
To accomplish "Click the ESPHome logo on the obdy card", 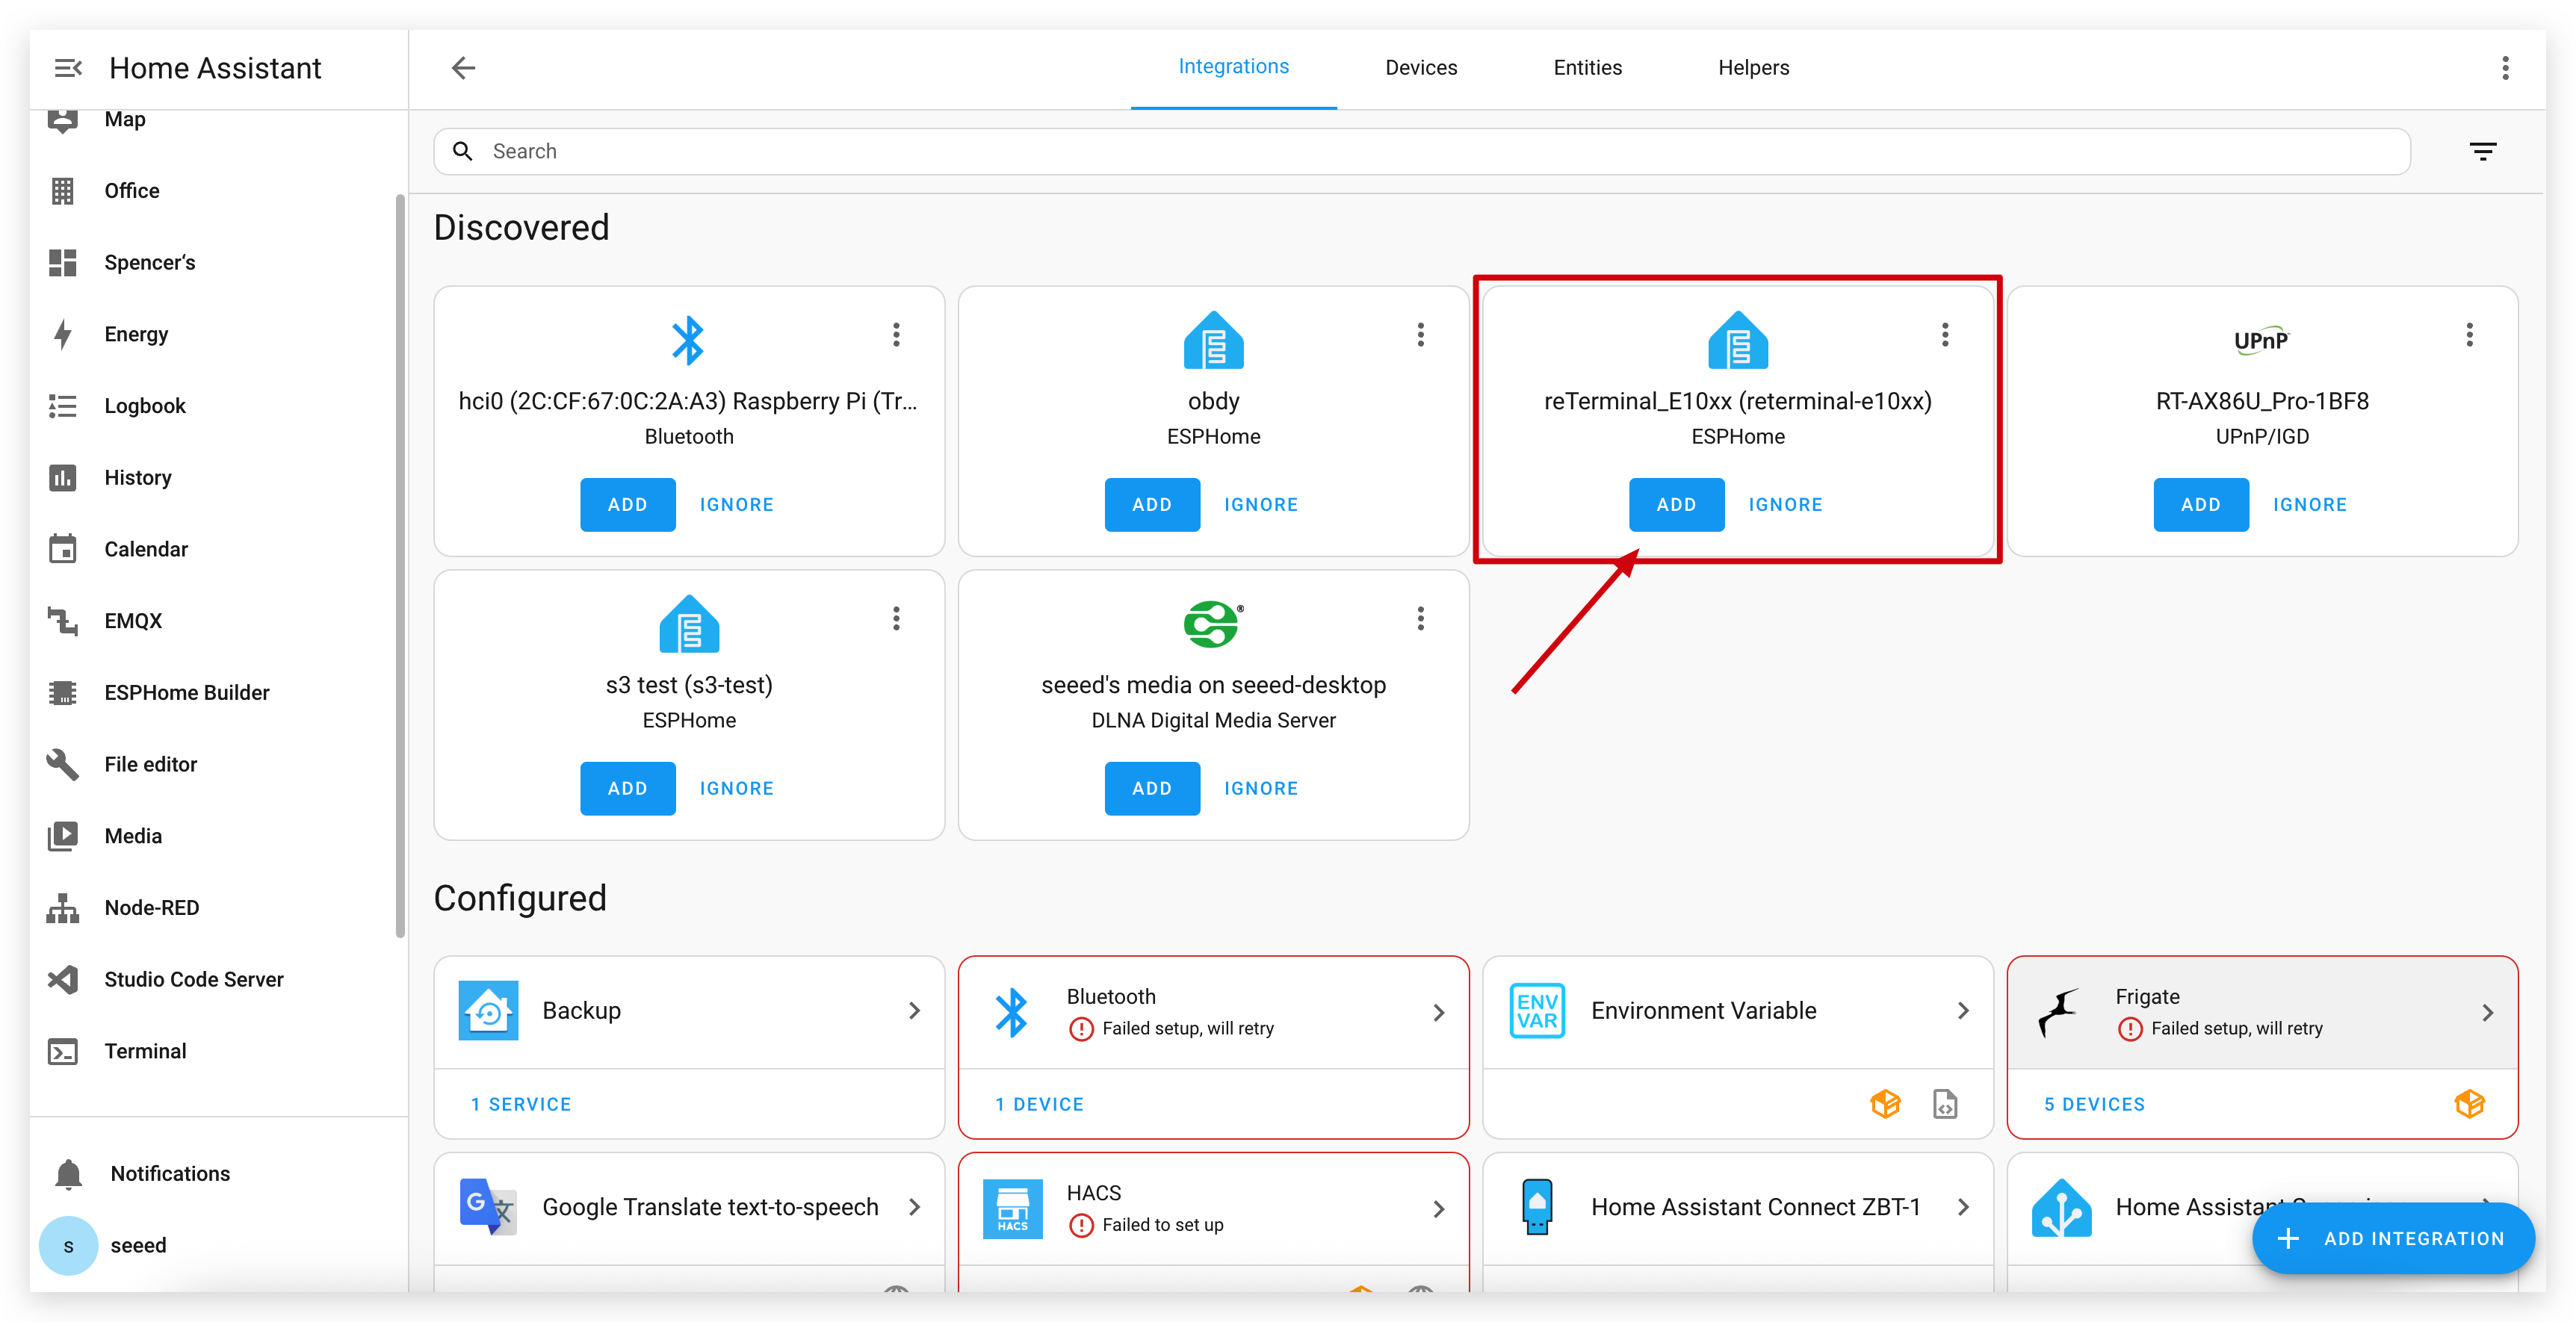I will coord(1213,340).
